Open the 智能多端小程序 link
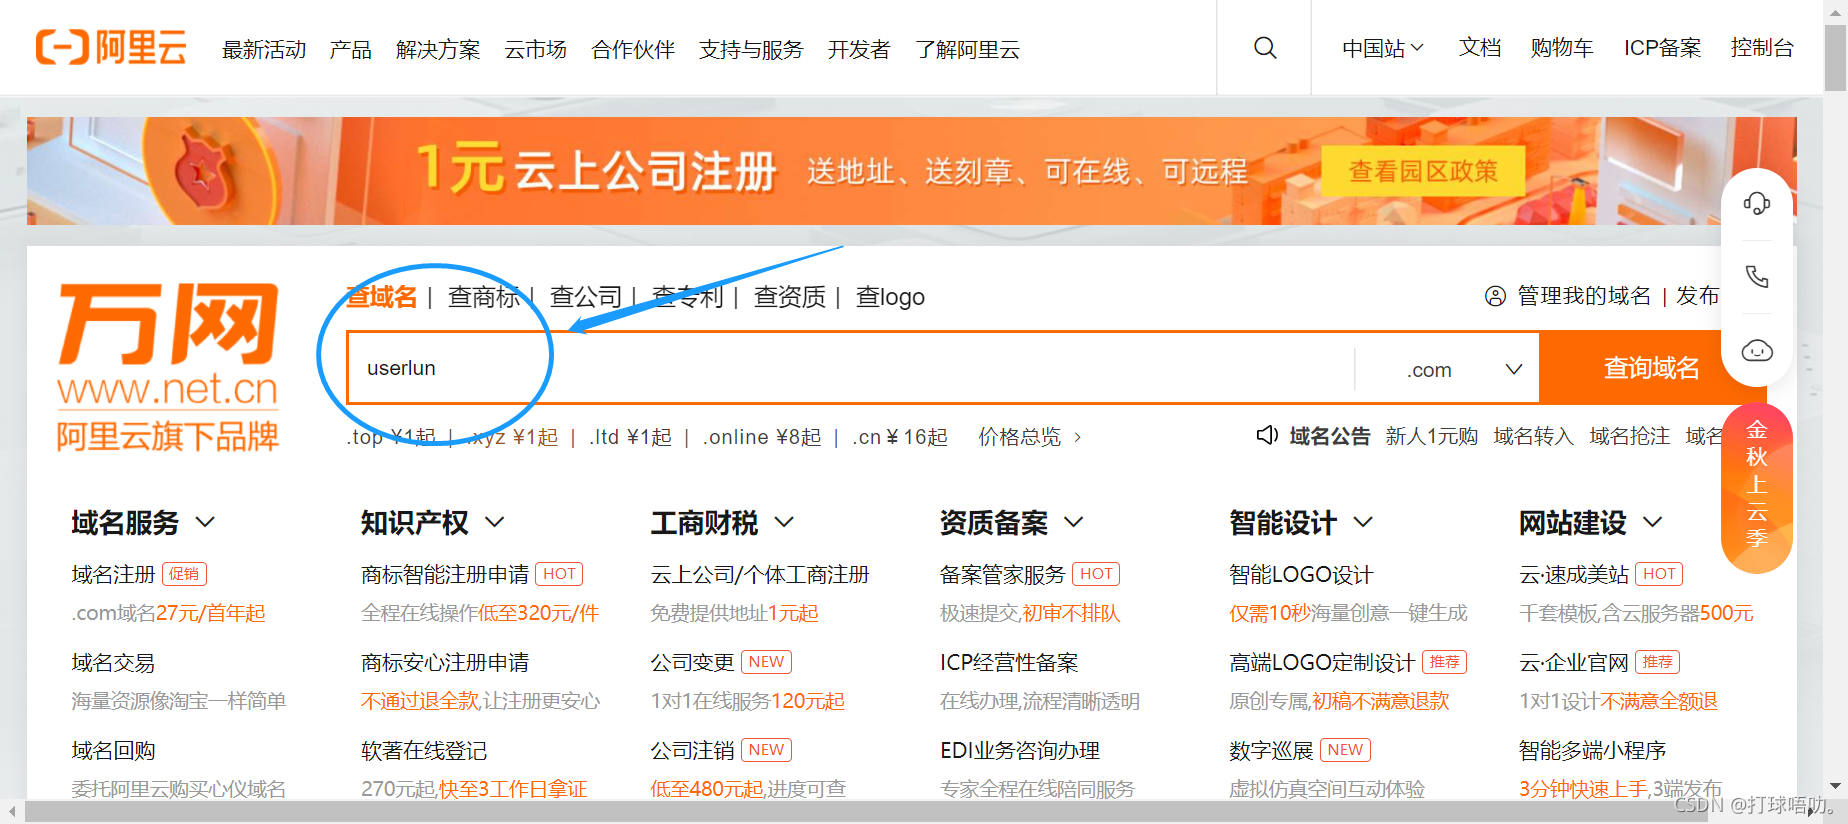 [1592, 751]
